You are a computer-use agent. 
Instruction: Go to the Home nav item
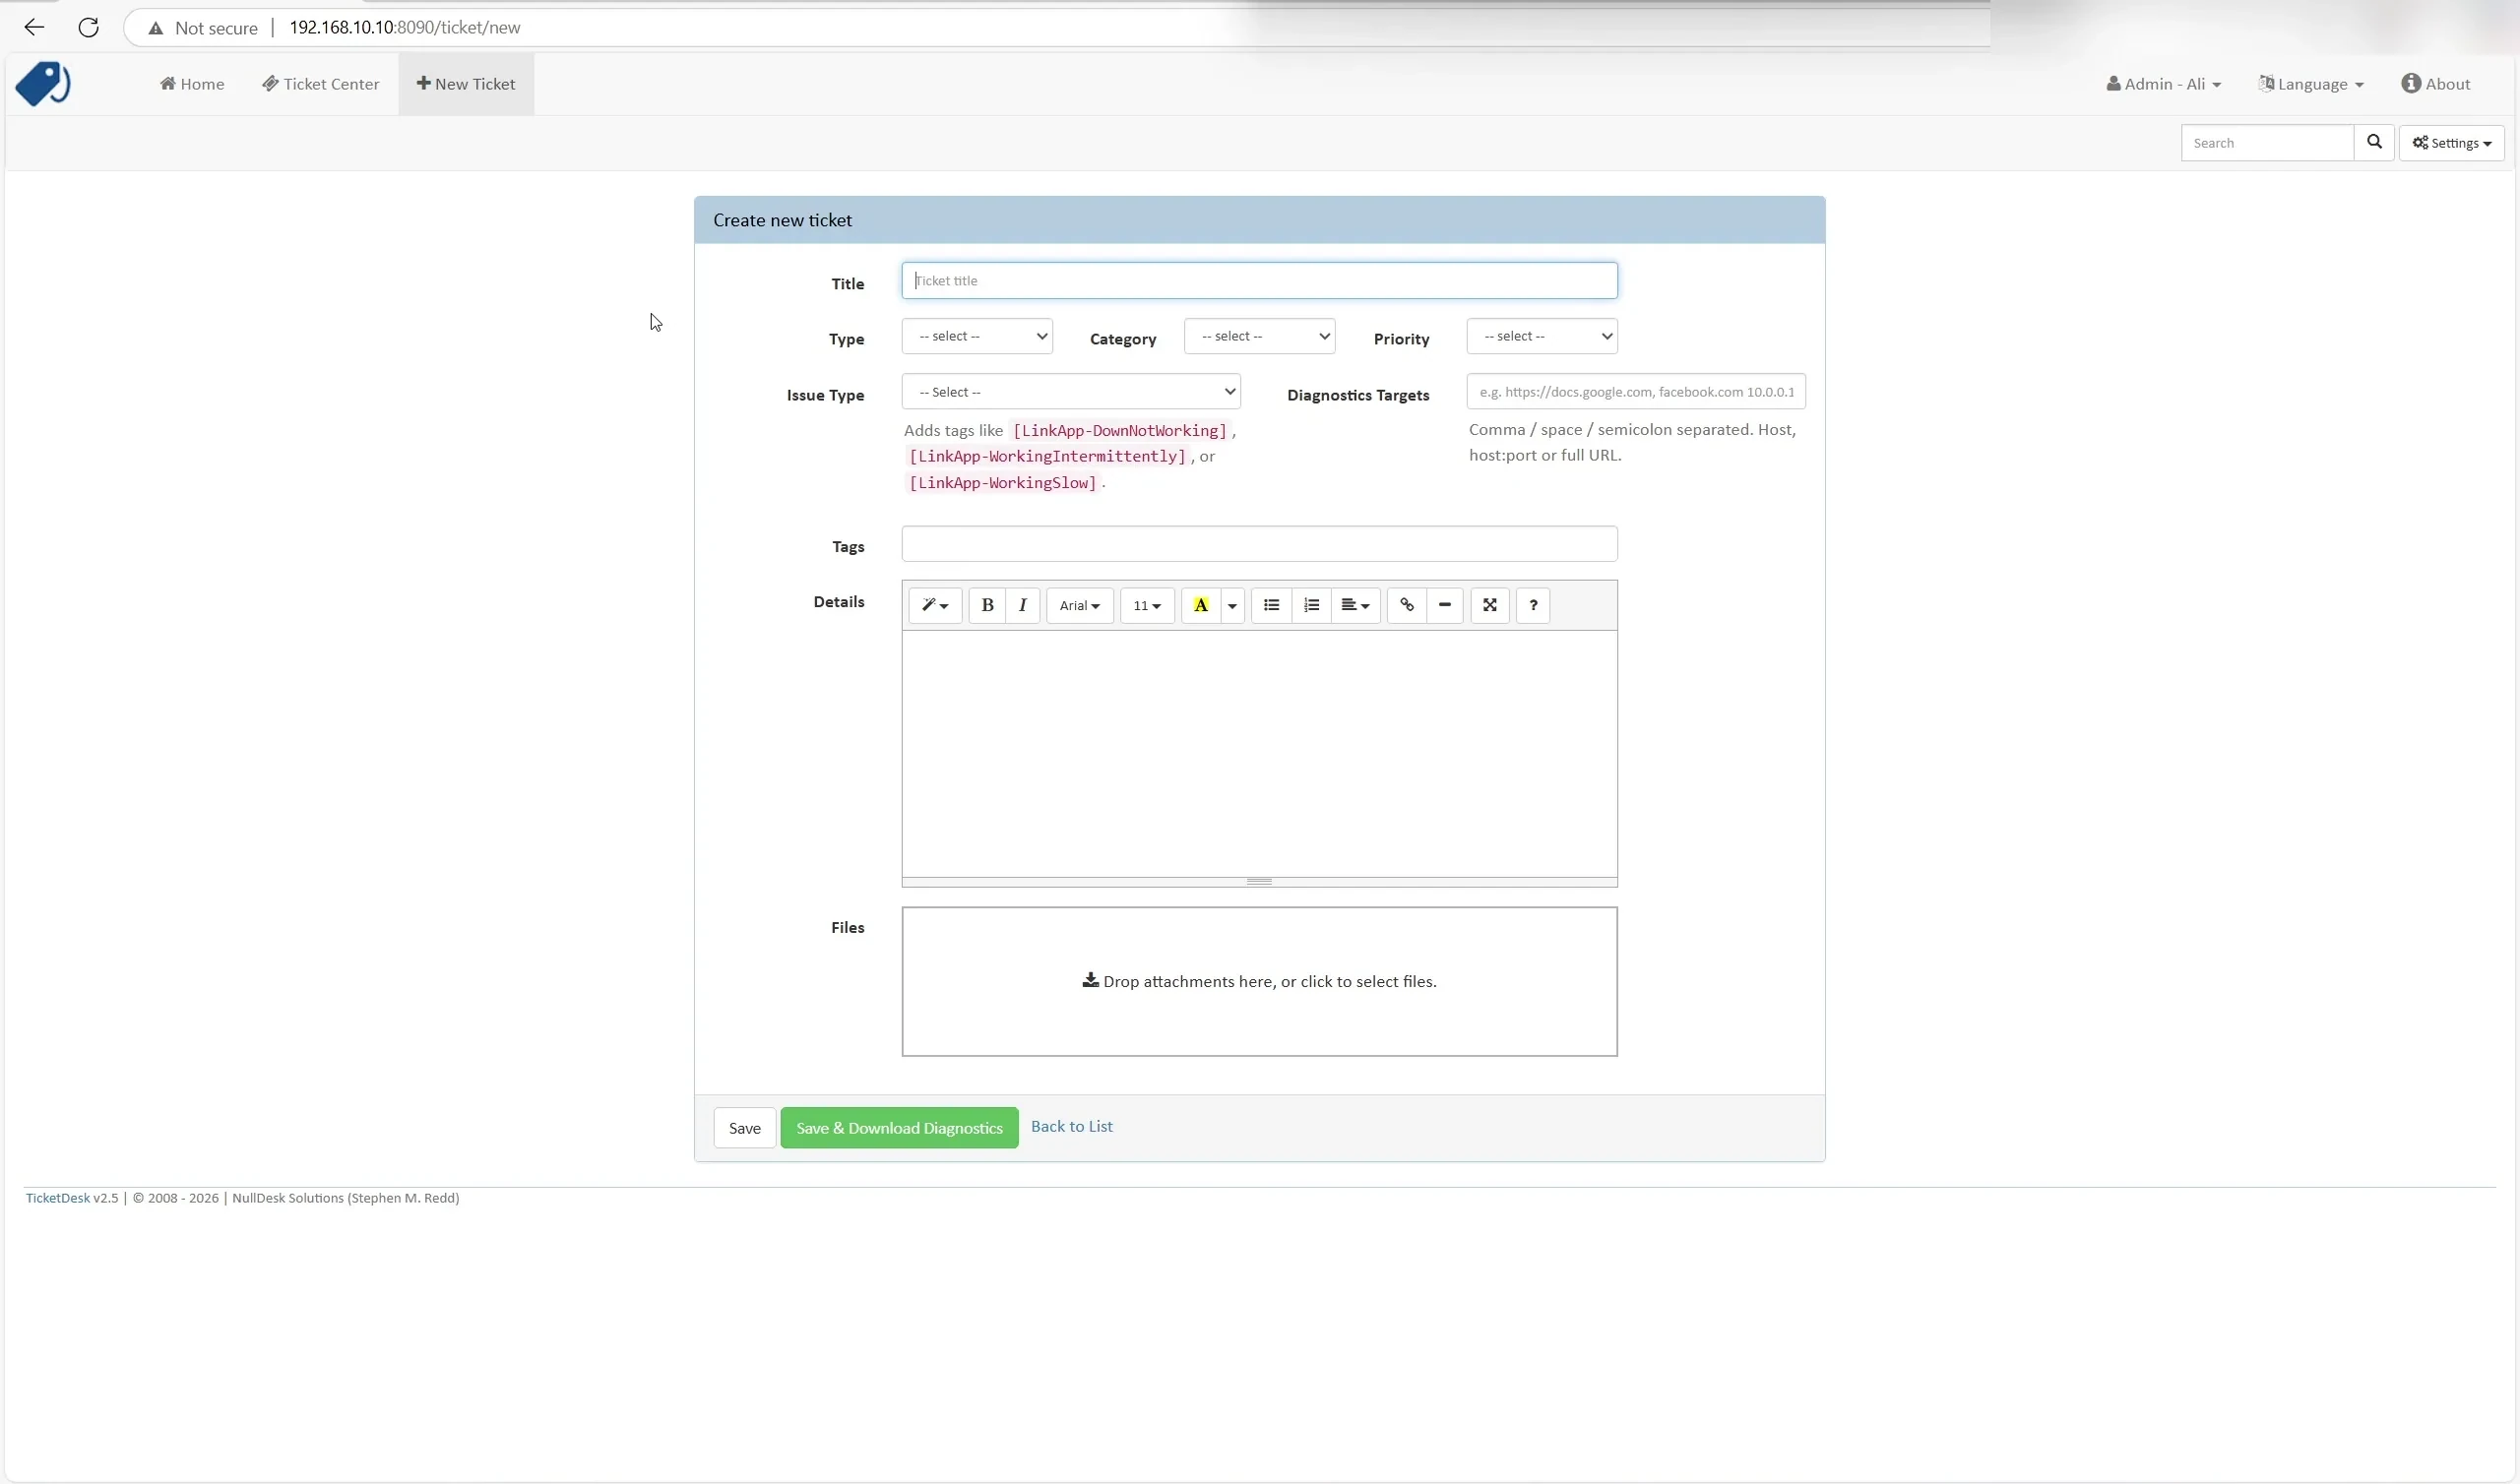192,84
